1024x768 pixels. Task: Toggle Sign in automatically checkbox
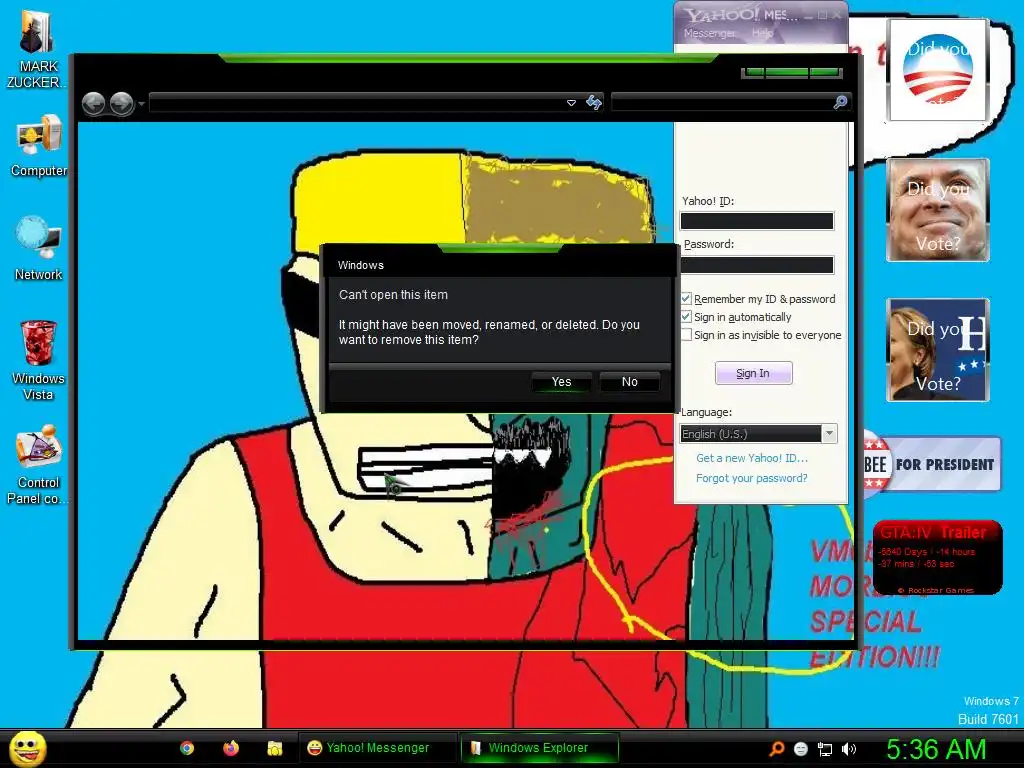pos(686,317)
